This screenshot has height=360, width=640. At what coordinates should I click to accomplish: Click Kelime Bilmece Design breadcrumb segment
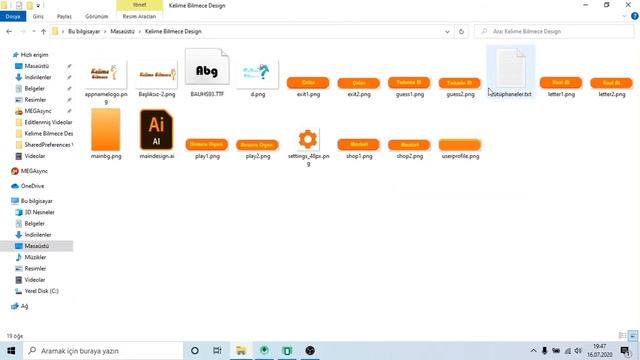[x=173, y=31]
